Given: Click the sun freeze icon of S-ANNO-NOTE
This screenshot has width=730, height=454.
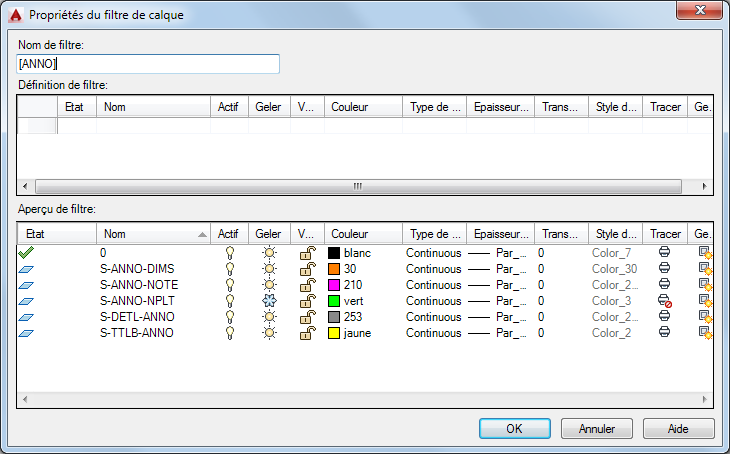Looking at the screenshot, I should click(269, 285).
